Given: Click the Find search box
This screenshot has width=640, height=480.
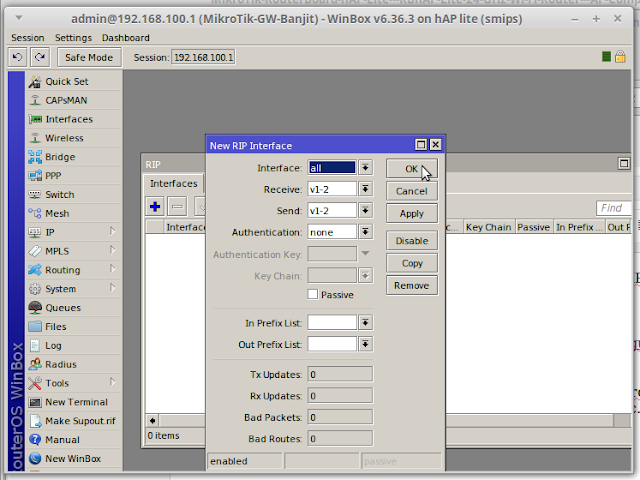Looking at the screenshot, I should 613,208.
